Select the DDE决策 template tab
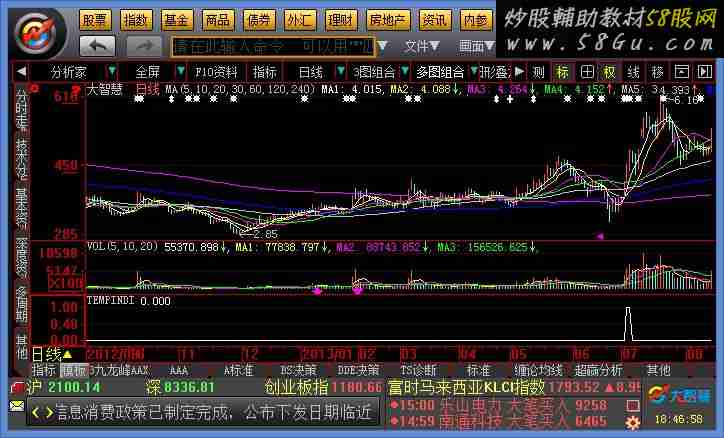Screen dimensions: 724x438 (x=358, y=370)
